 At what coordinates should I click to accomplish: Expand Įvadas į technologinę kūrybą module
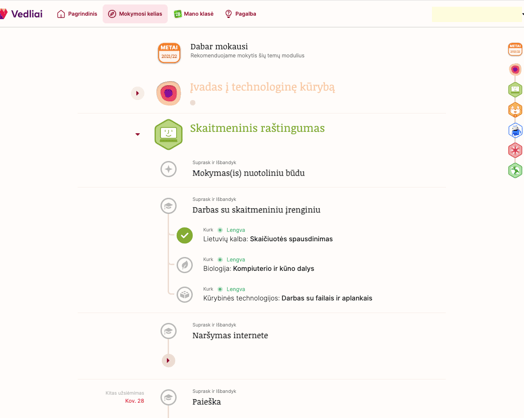tap(137, 93)
